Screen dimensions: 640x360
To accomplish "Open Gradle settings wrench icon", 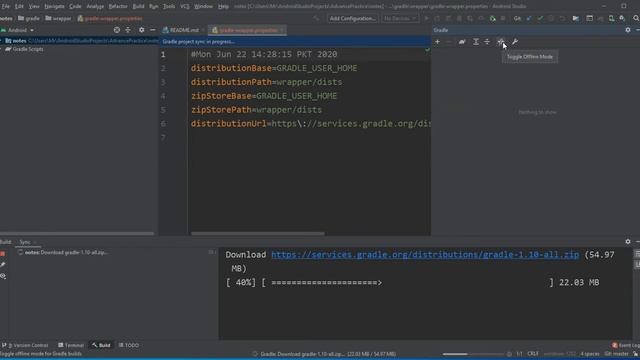I will (x=515, y=42).
